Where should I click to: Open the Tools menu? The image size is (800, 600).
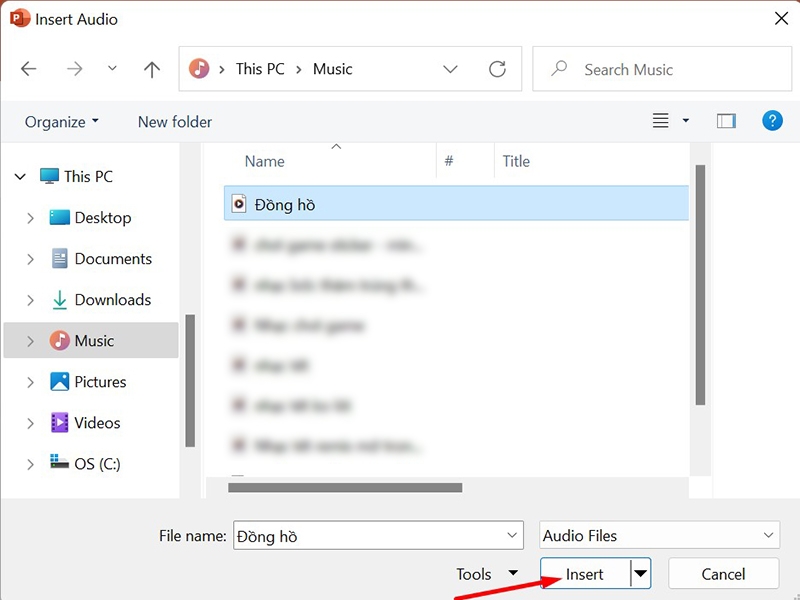[x=487, y=574]
